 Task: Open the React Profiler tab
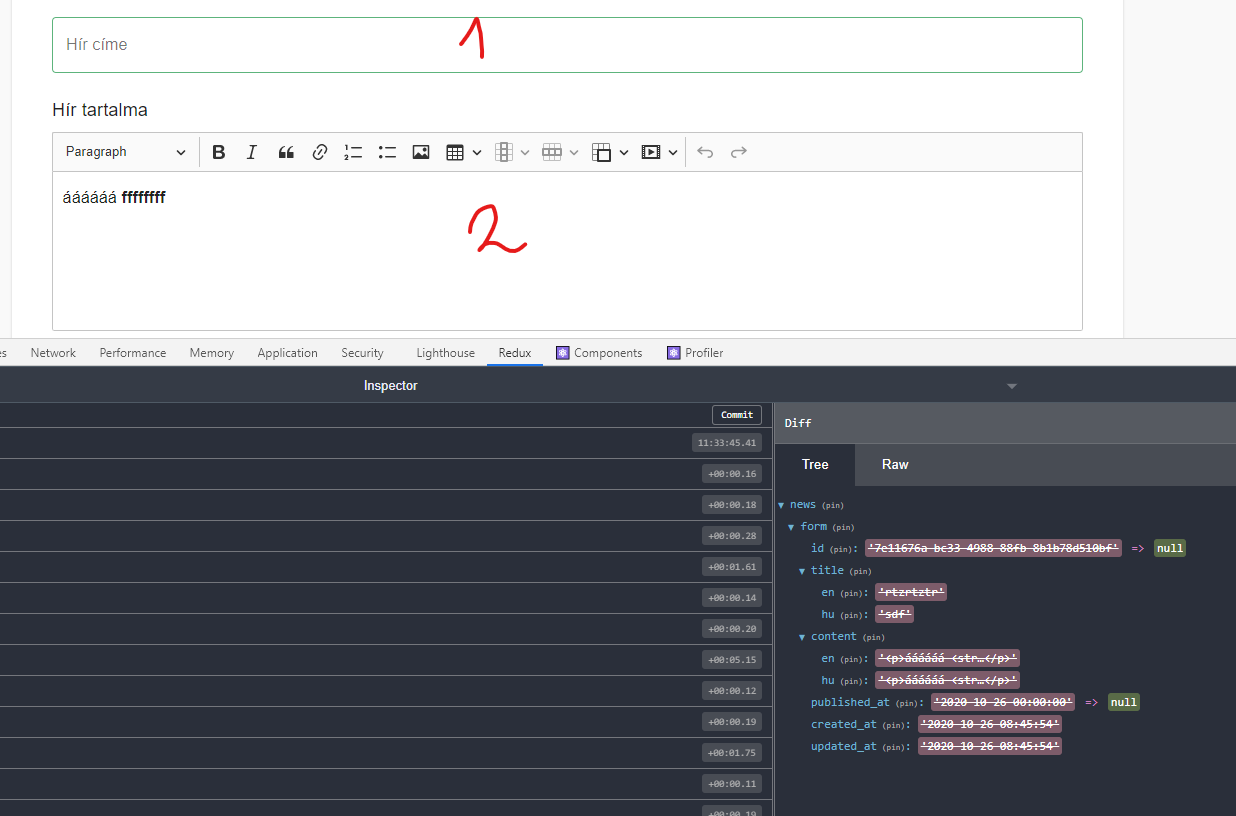click(x=695, y=353)
